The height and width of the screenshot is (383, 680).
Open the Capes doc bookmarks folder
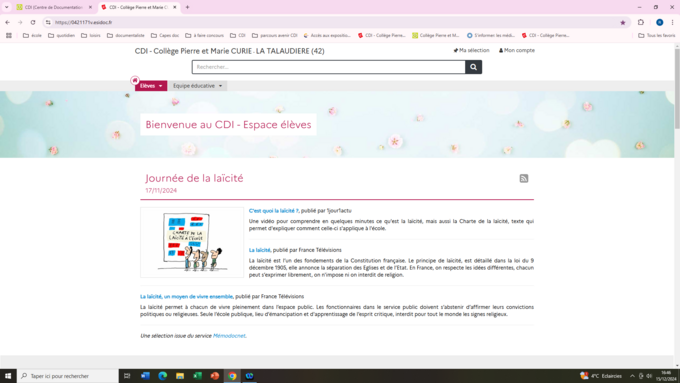[x=165, y=36]
